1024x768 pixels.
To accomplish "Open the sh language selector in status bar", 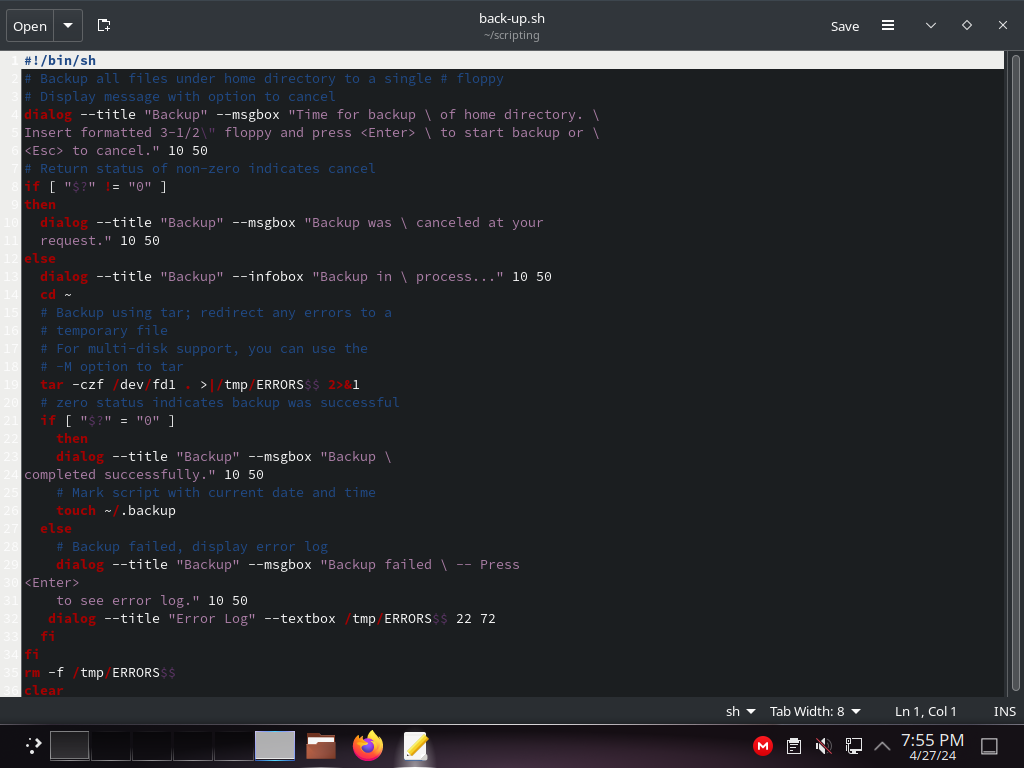I will (x=740, y=711).
